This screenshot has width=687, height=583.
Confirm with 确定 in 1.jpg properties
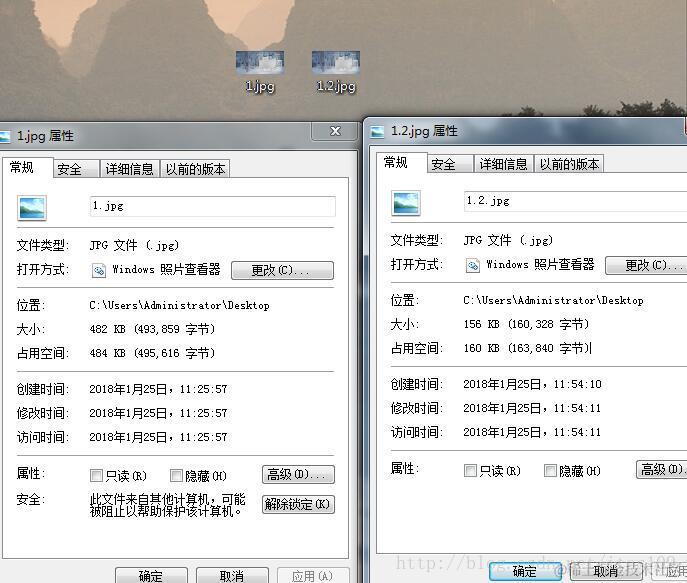151,576
